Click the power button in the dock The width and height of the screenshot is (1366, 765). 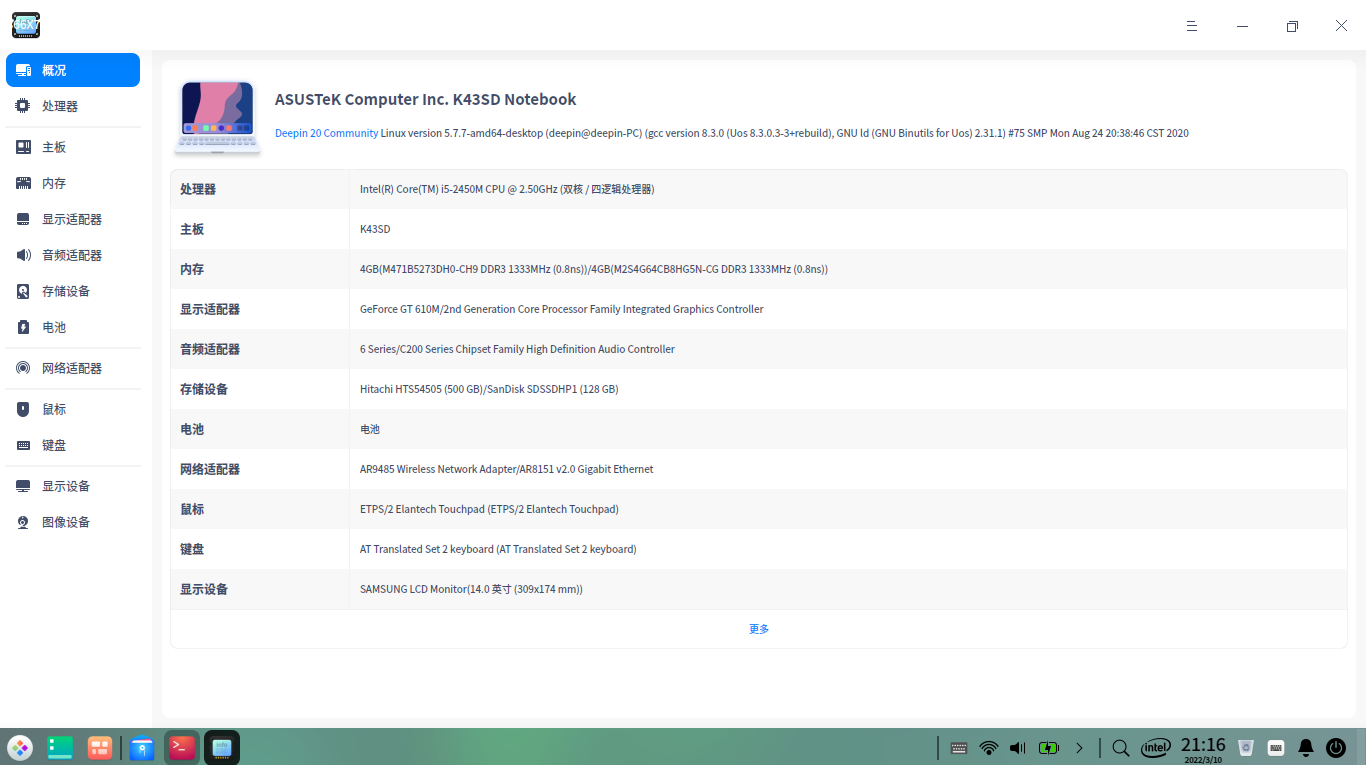(x=1336, y=747)
